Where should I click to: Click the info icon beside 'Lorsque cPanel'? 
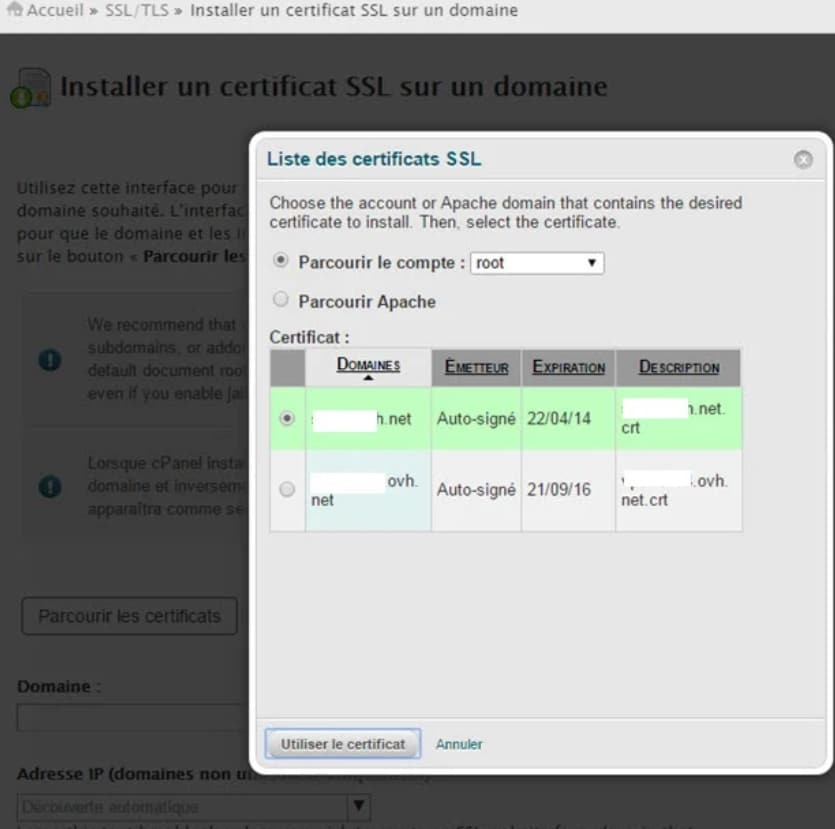click(x=50, y=487)
